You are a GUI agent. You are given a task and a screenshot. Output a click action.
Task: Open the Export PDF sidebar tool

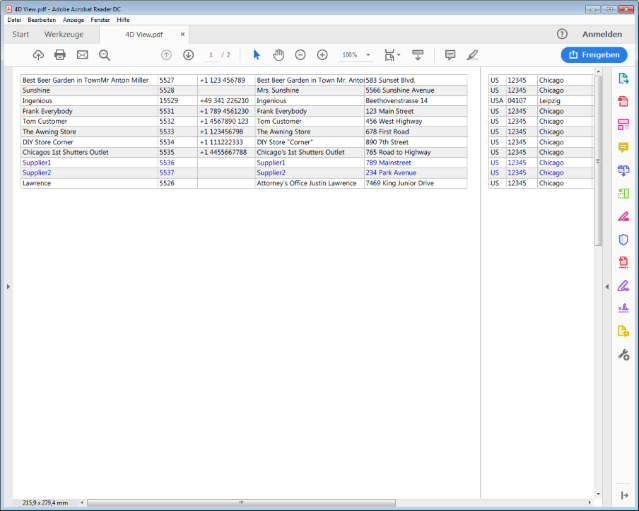click(623, 79)
